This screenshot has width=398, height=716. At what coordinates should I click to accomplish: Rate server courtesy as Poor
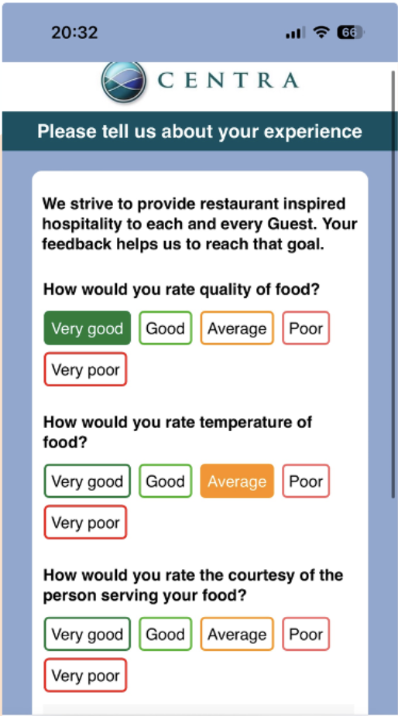[306, 634]
